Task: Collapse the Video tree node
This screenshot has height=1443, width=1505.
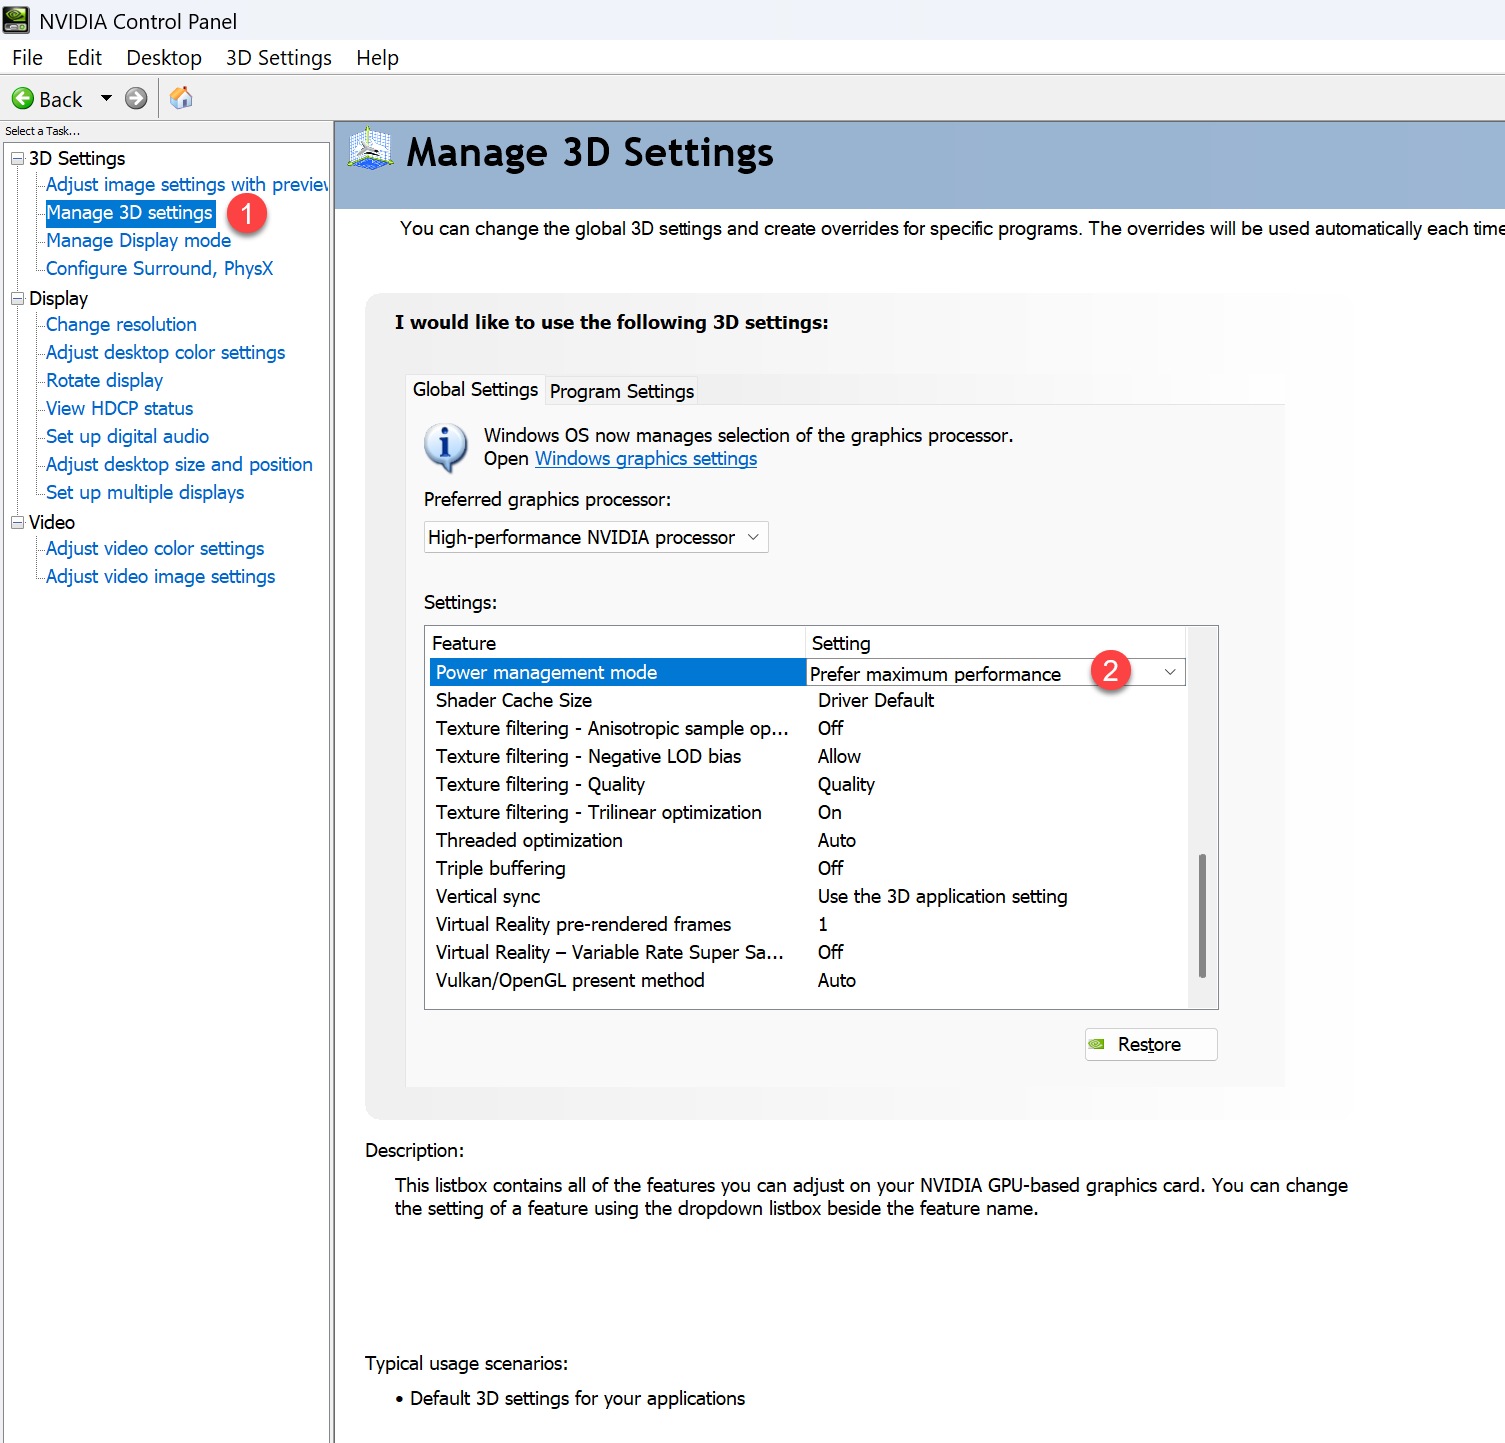Action: point(17,523)
